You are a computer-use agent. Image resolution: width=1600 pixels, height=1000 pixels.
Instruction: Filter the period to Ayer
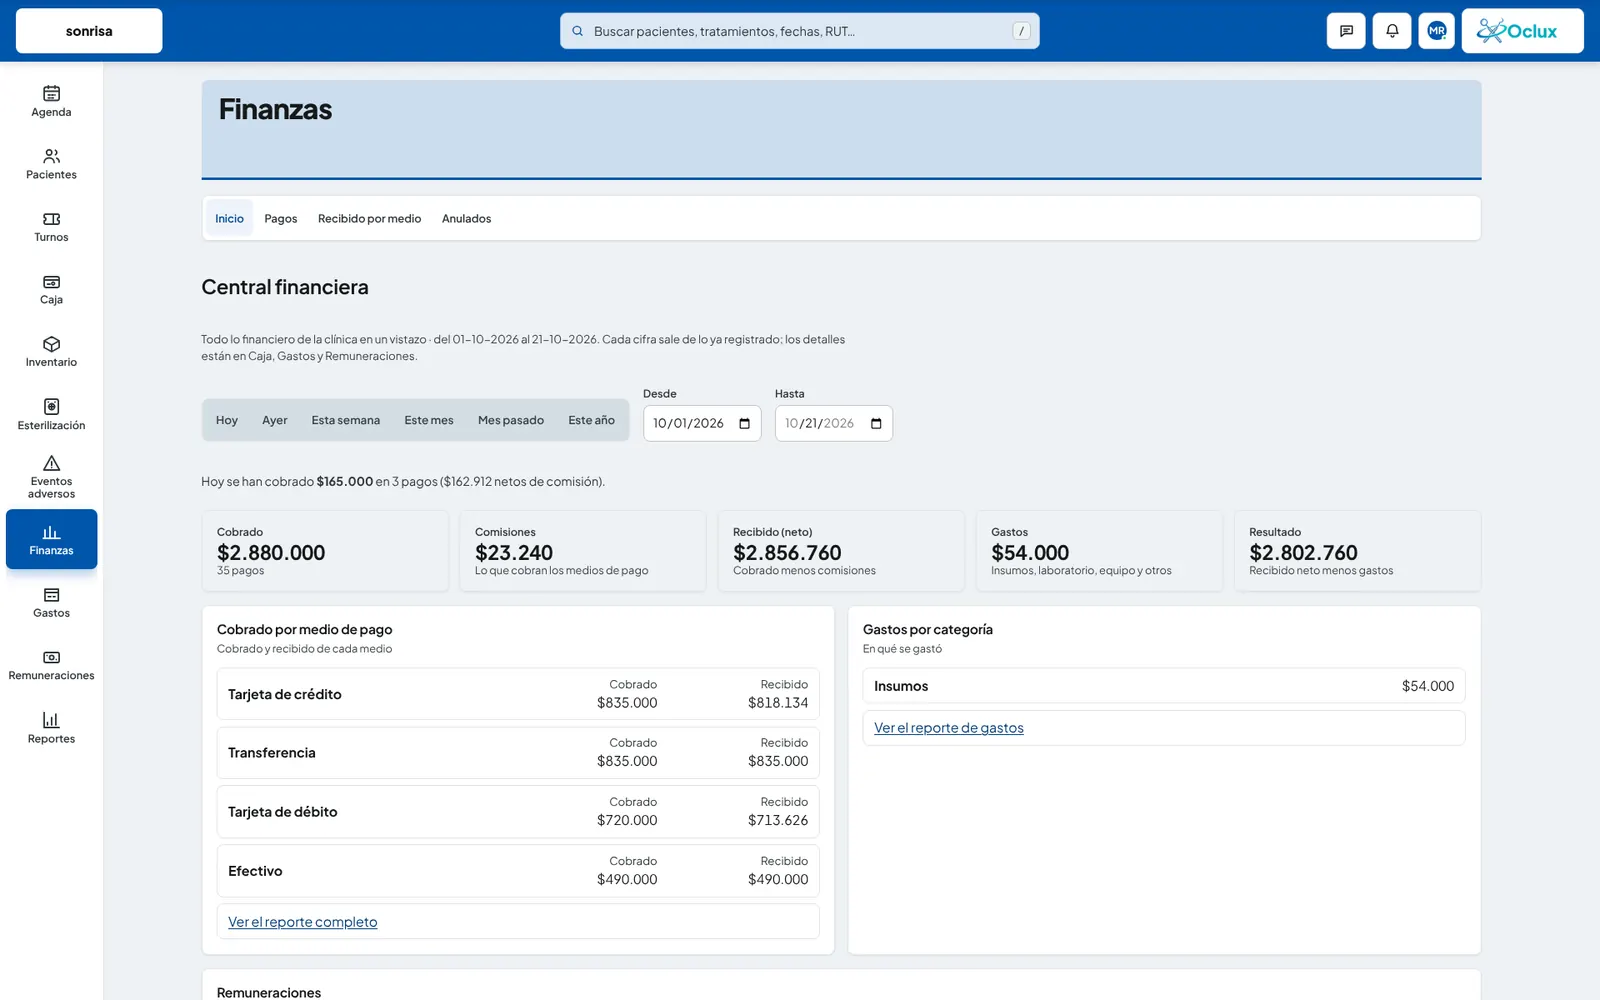(275, 420)
